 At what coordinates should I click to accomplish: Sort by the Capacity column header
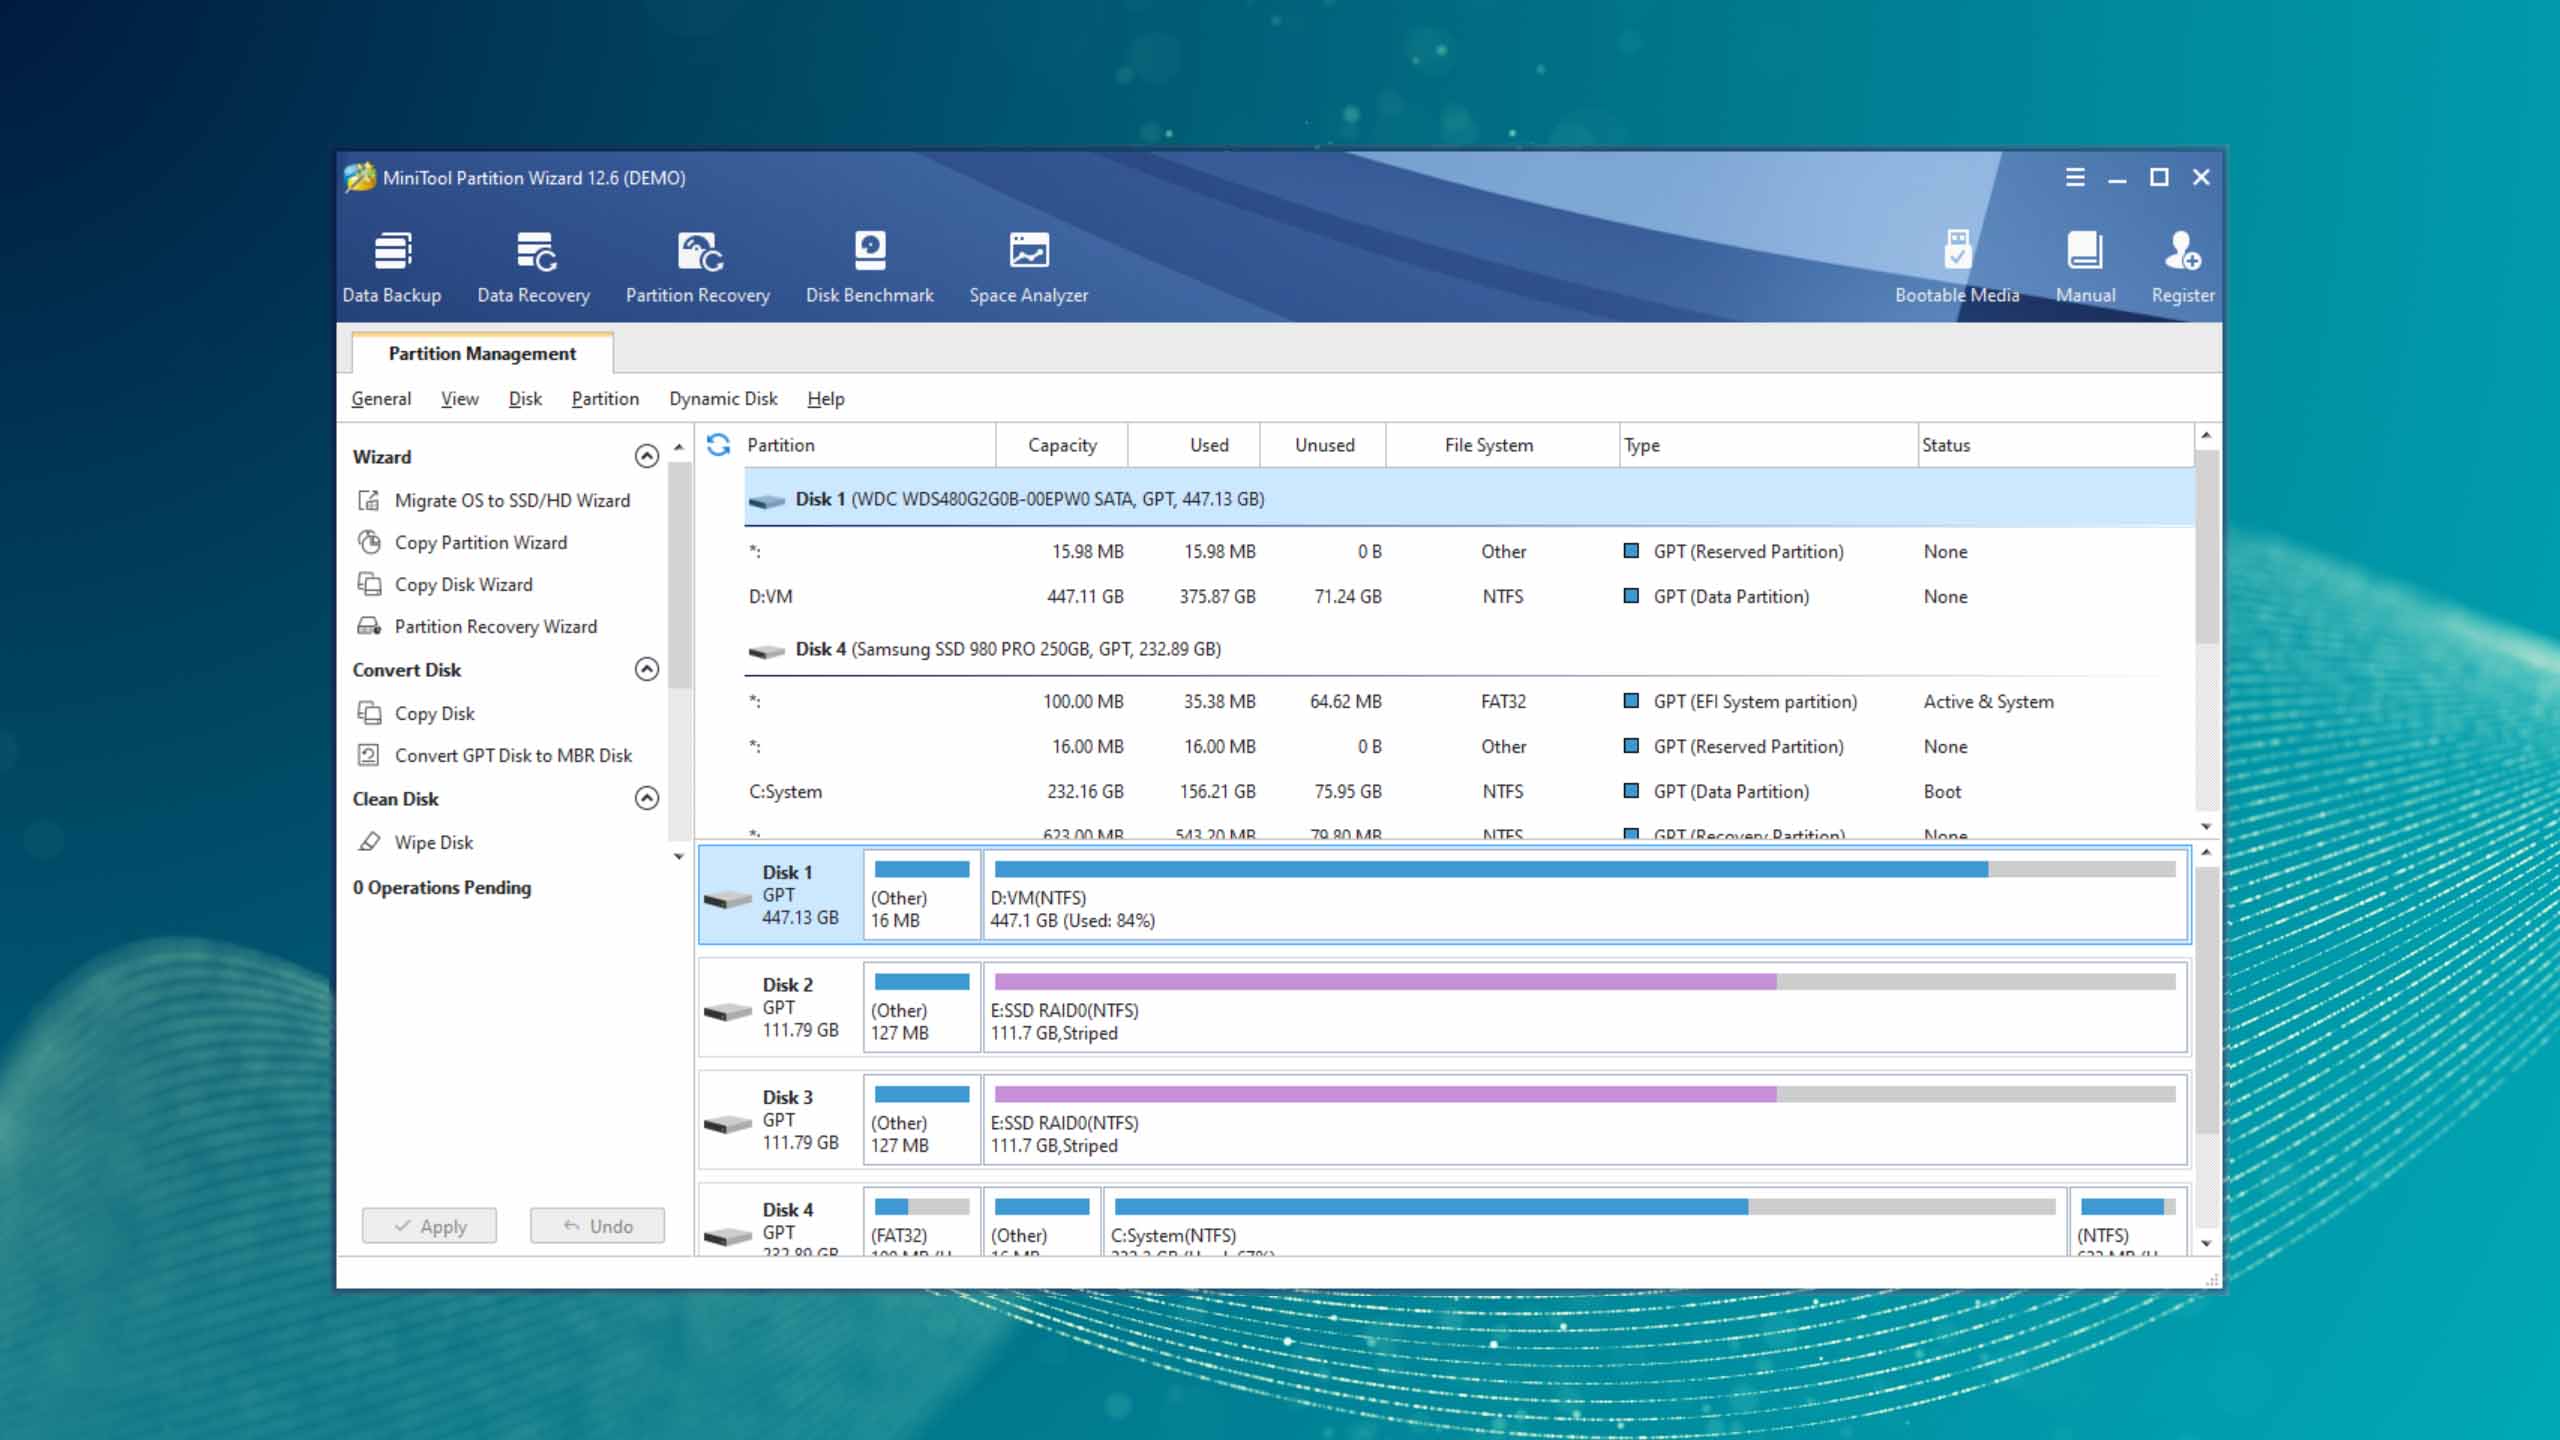pyautogui.click(x=1062, y=445)
